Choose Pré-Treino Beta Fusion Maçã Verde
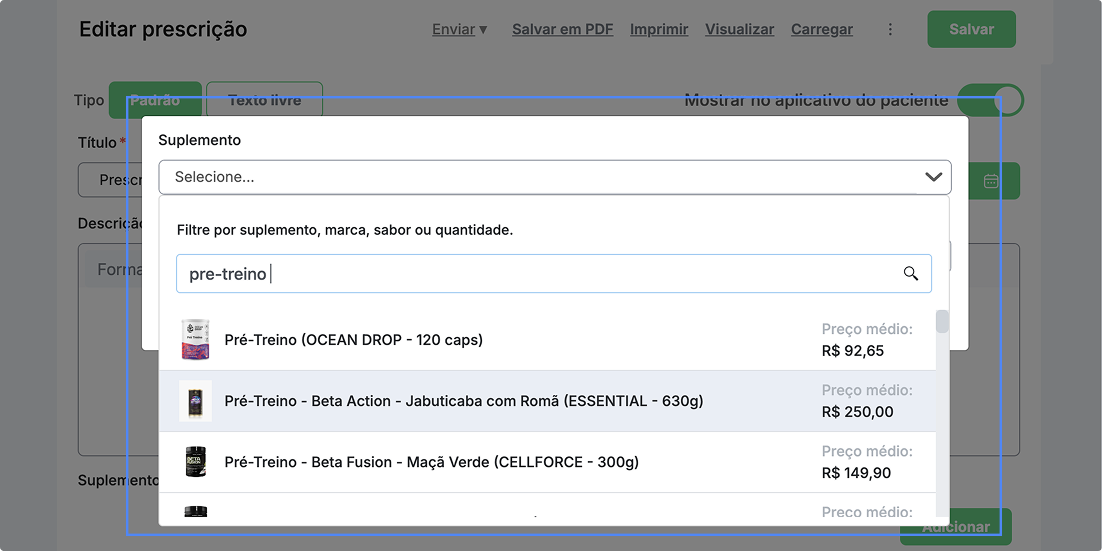Viewport: 1102px width, 551px height. pos(431,462)
